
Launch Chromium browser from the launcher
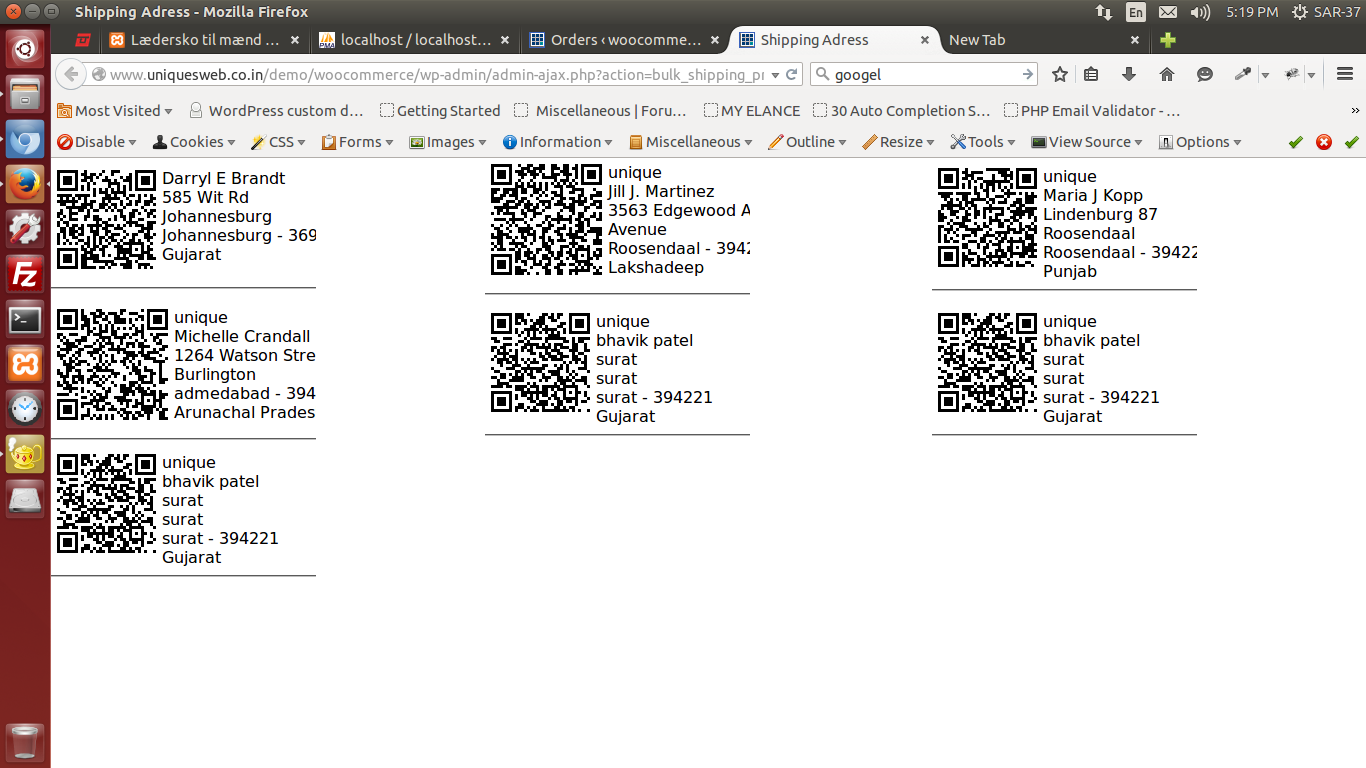click(x=25, y=139)
